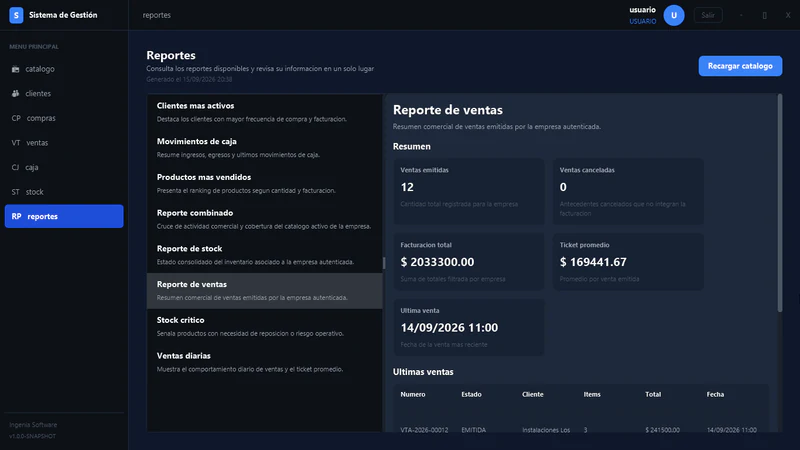Click the splitter handle between report panels
The image size is (800, 450).
pyautogui.click(x=384, y=263)
